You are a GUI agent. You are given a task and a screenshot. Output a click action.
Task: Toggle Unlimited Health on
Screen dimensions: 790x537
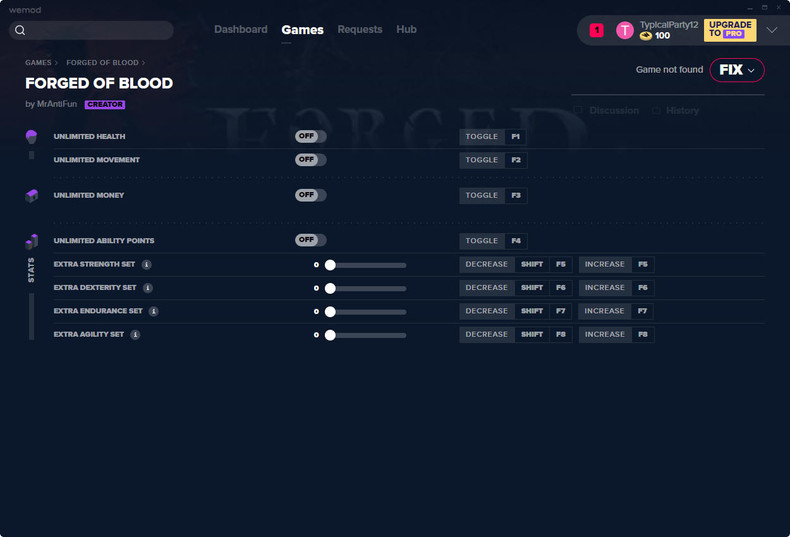click(311, 136)
